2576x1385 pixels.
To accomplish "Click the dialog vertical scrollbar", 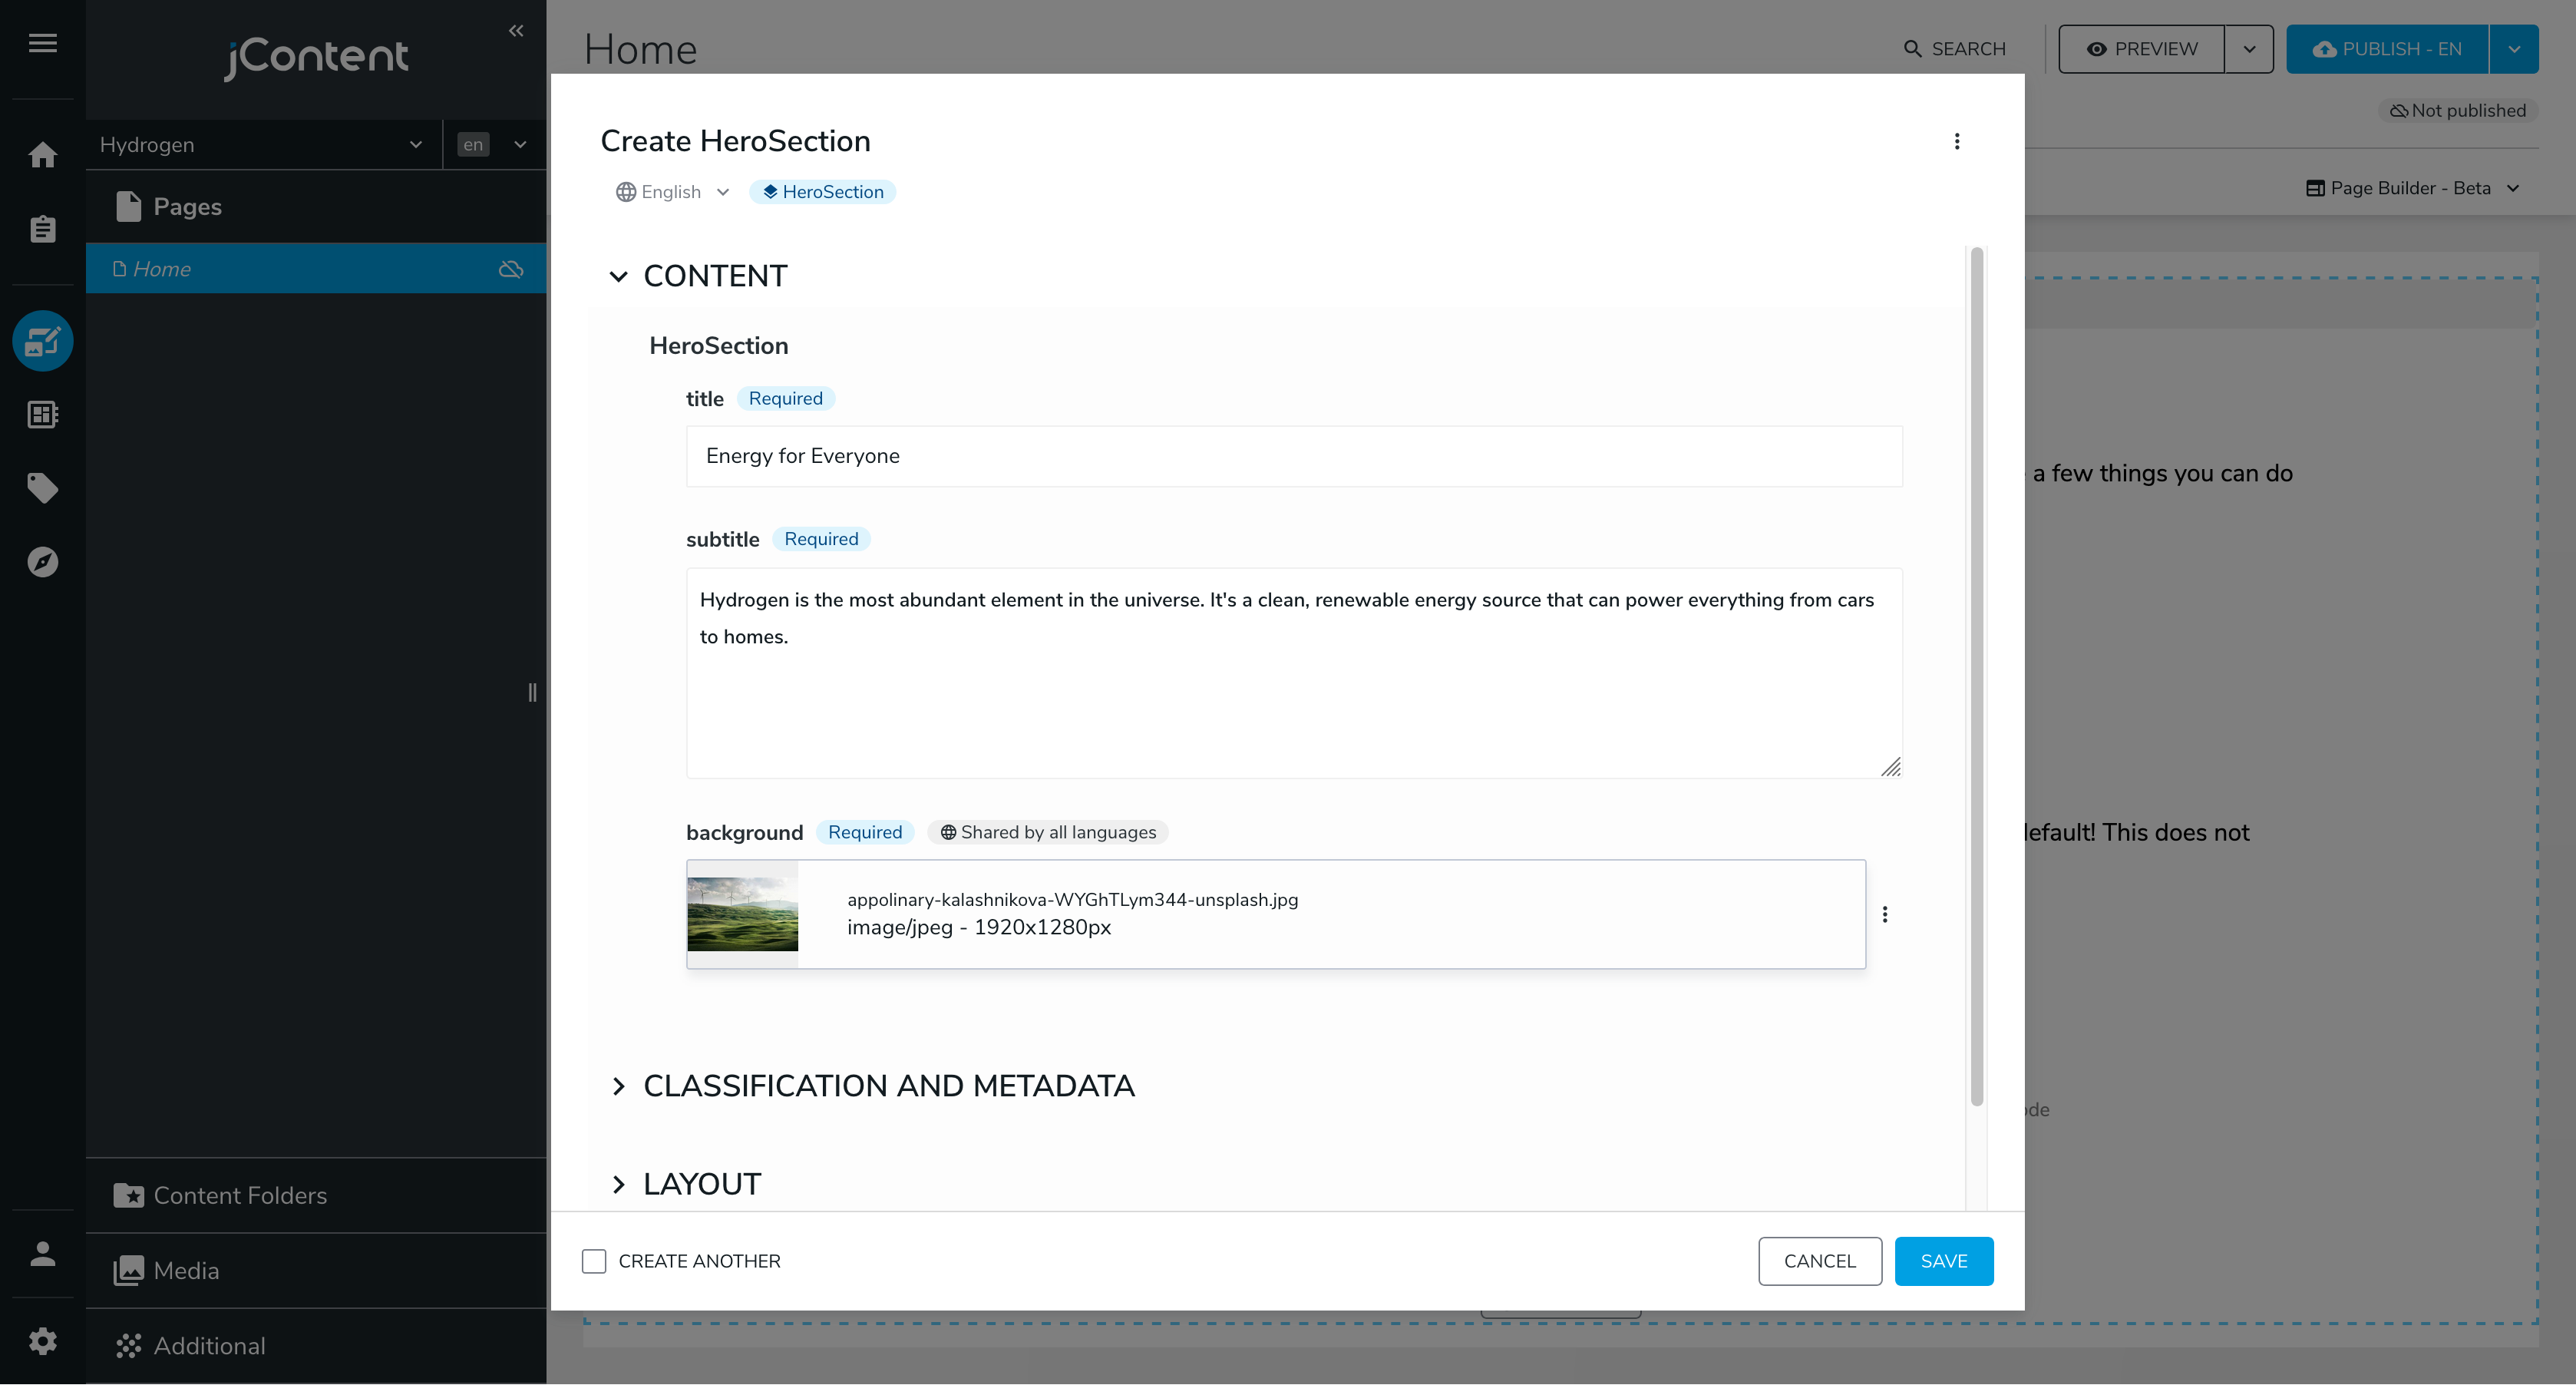I will (1976, 676).
